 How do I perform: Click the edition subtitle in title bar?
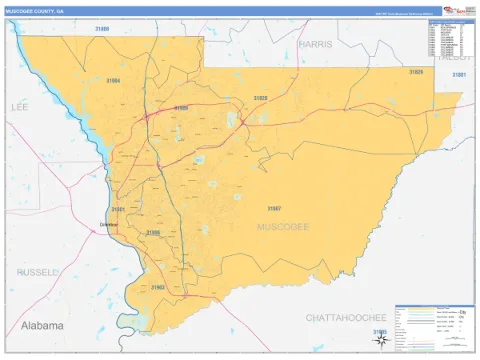click(x=404, y=14)
